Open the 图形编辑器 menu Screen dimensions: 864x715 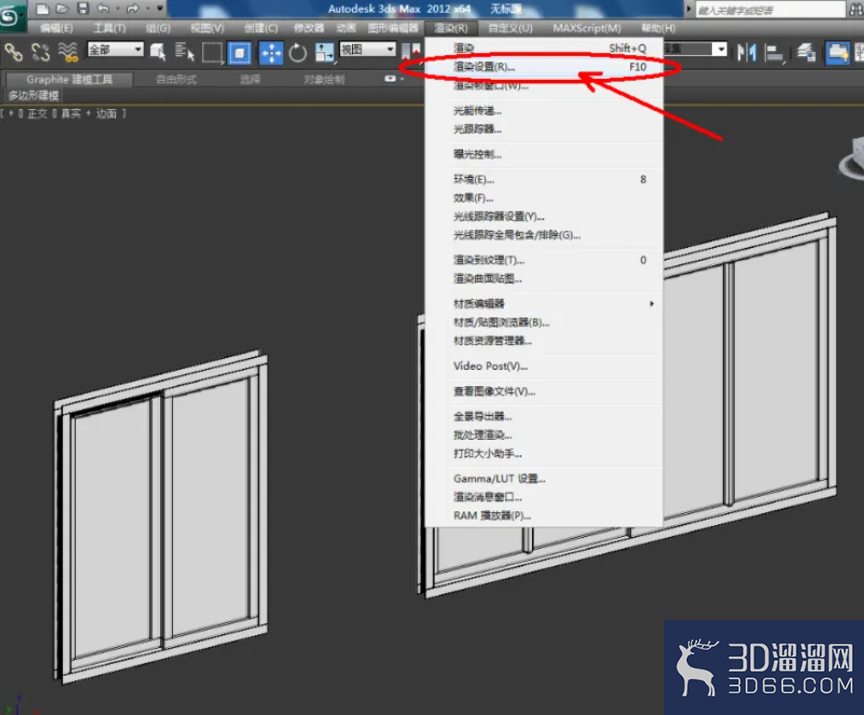[x=393, y=28]
